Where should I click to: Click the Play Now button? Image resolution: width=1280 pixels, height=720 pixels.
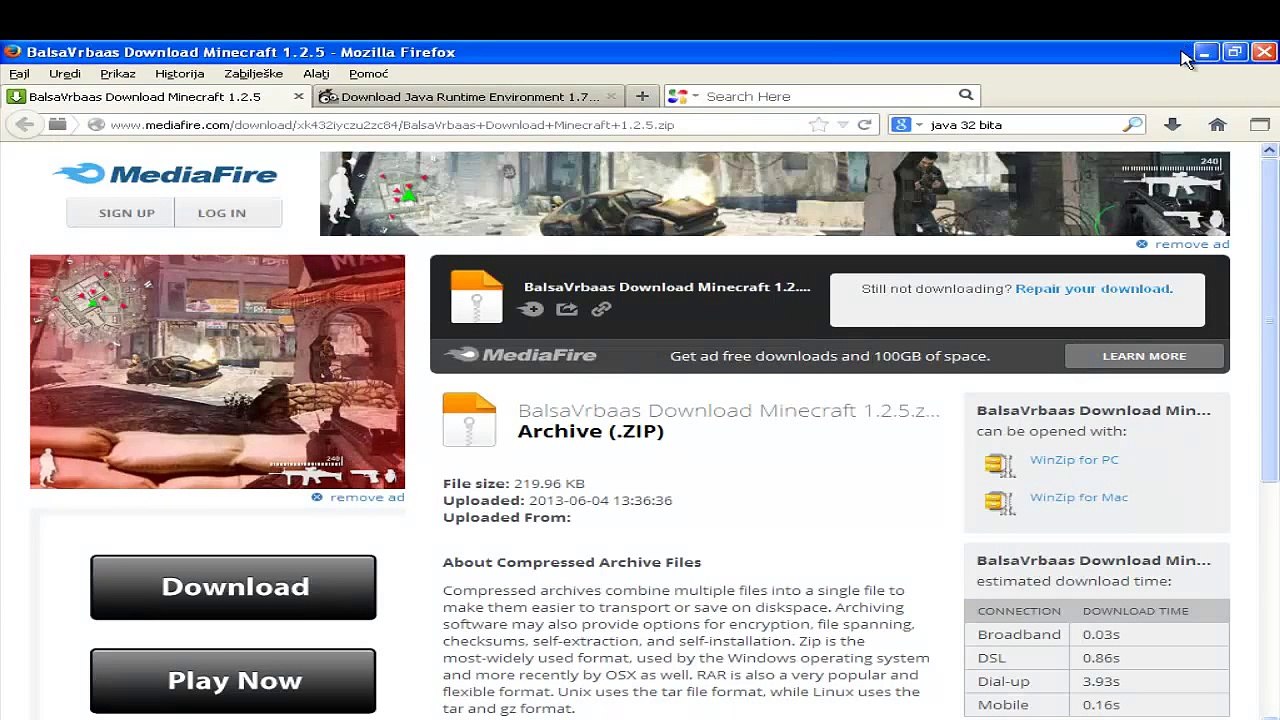pos(233,681)
